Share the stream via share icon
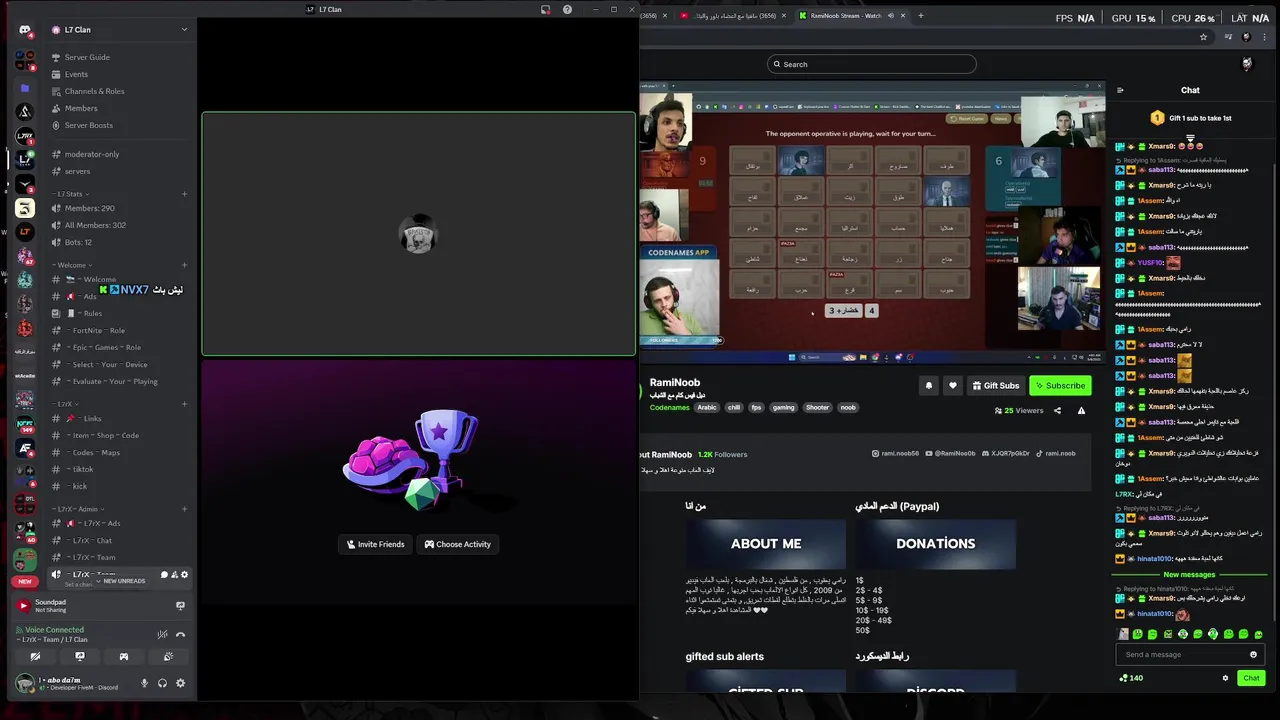 (1057, 410)
